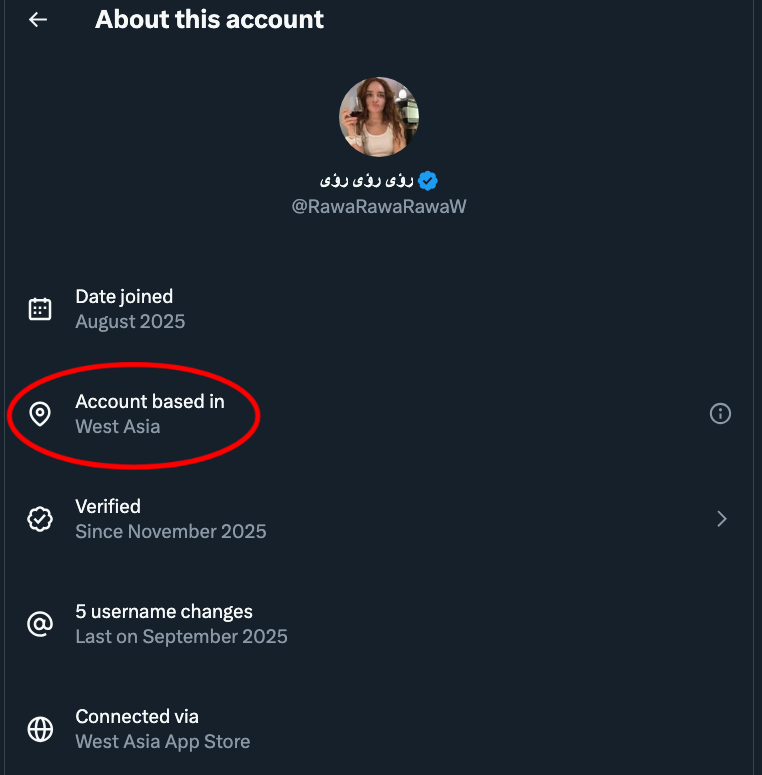The width and height of the screenshot is (762, 775).
Task: Open the info icon for account location
Action: click(x=720, y=414)
